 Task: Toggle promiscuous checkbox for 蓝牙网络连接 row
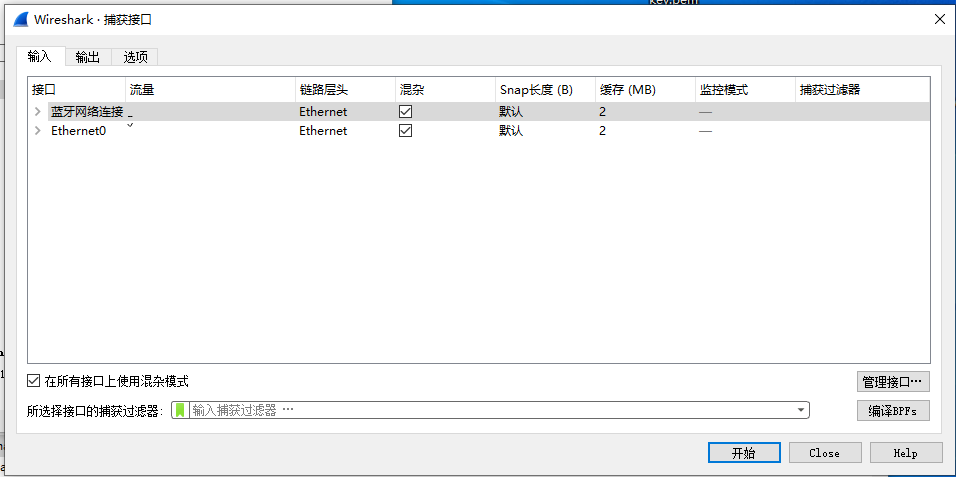(405, 112)
